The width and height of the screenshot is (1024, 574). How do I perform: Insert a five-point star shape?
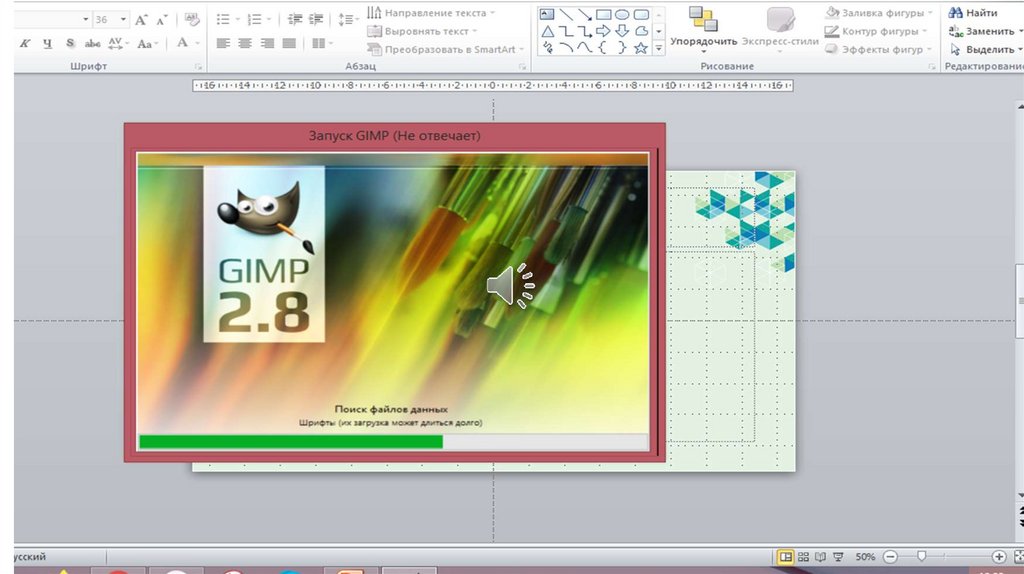(x=641, y=47)
